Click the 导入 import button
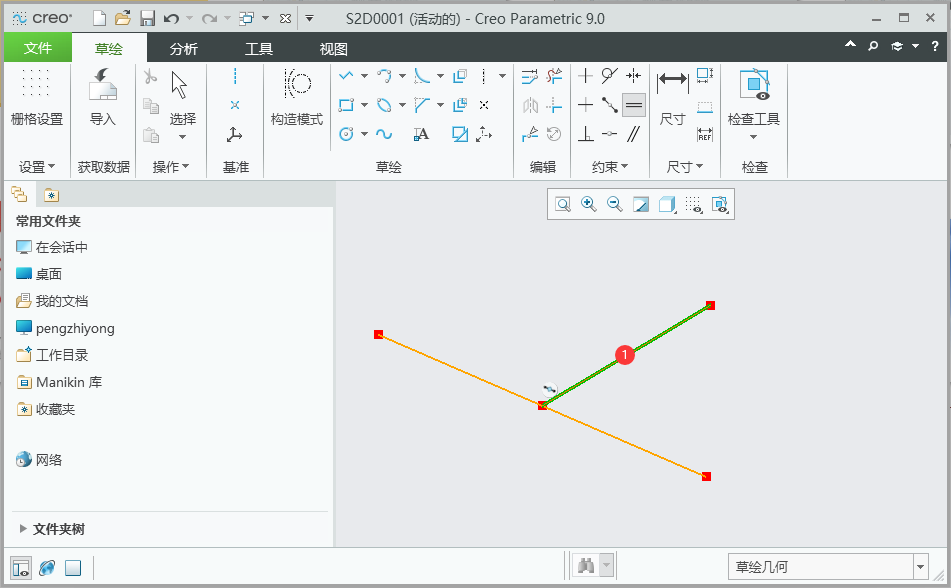Screen dimensions: 951x588 pos(102,97)
